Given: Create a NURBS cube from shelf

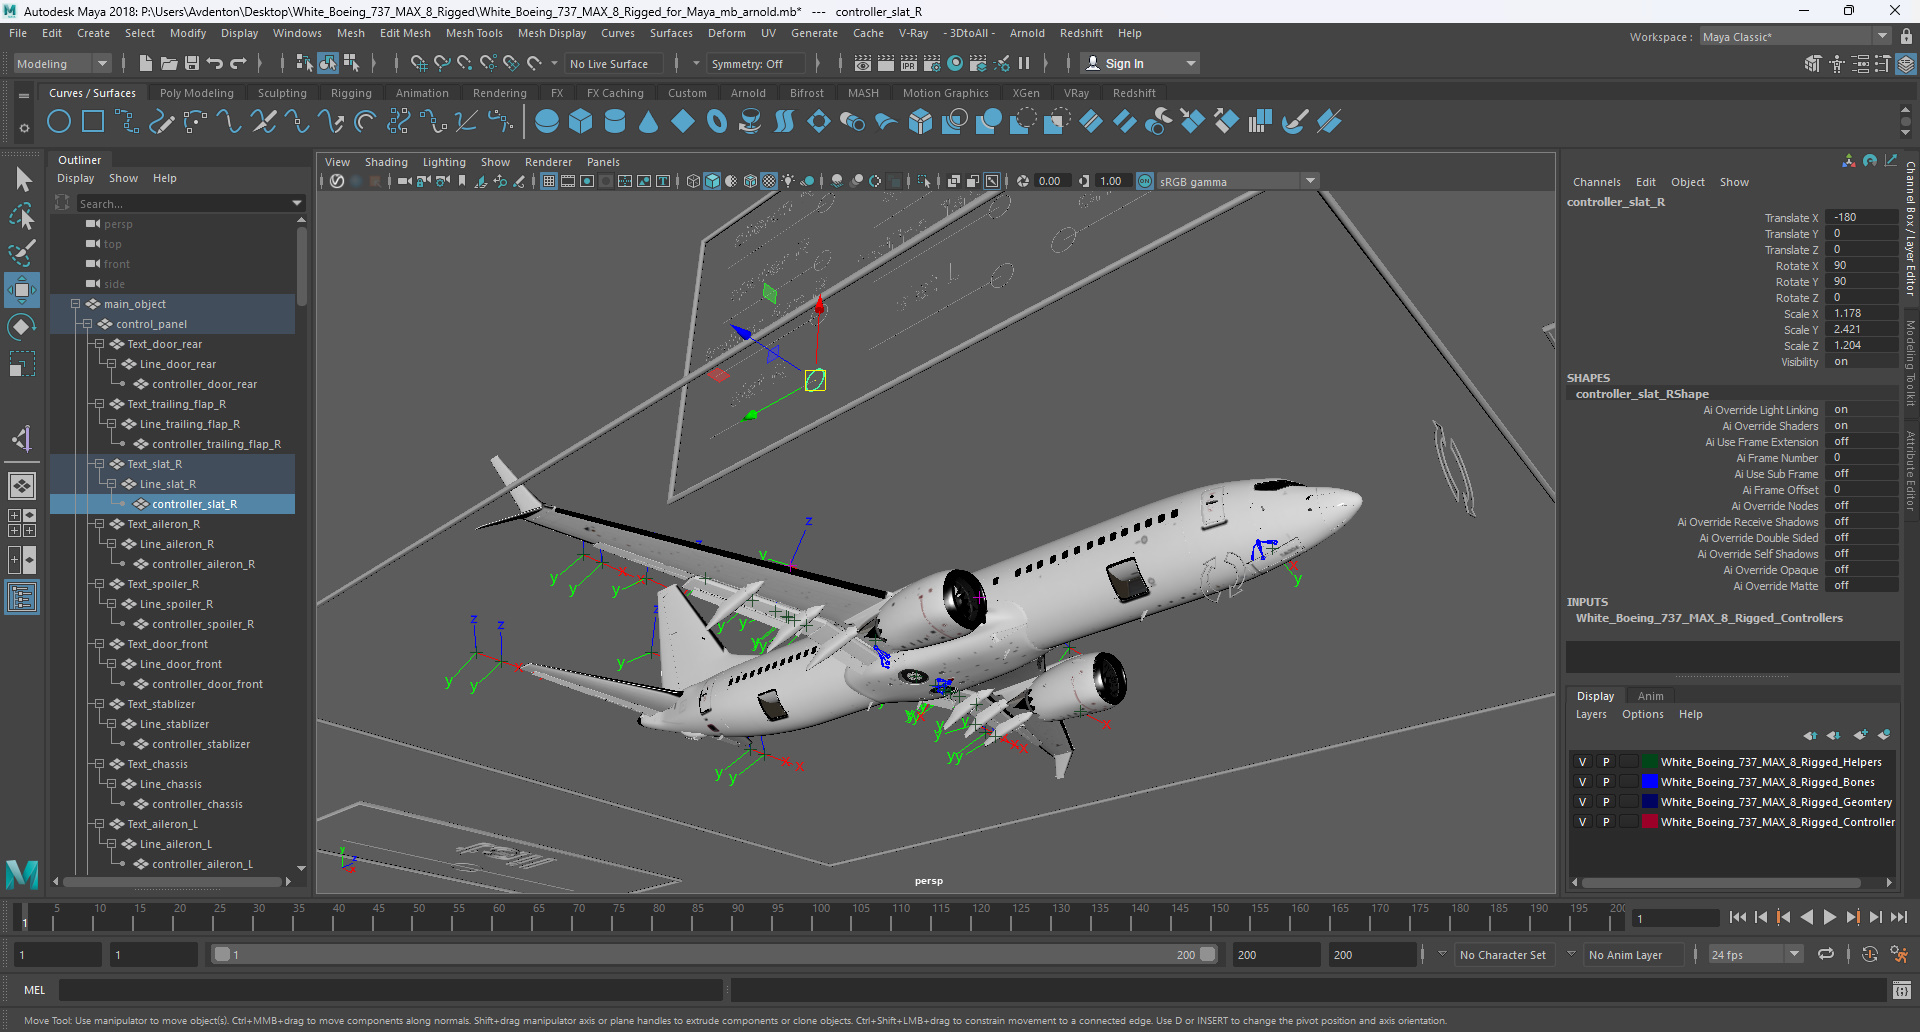Looking at the screenshot, I should pyautogui.click(x=581, y=122).
